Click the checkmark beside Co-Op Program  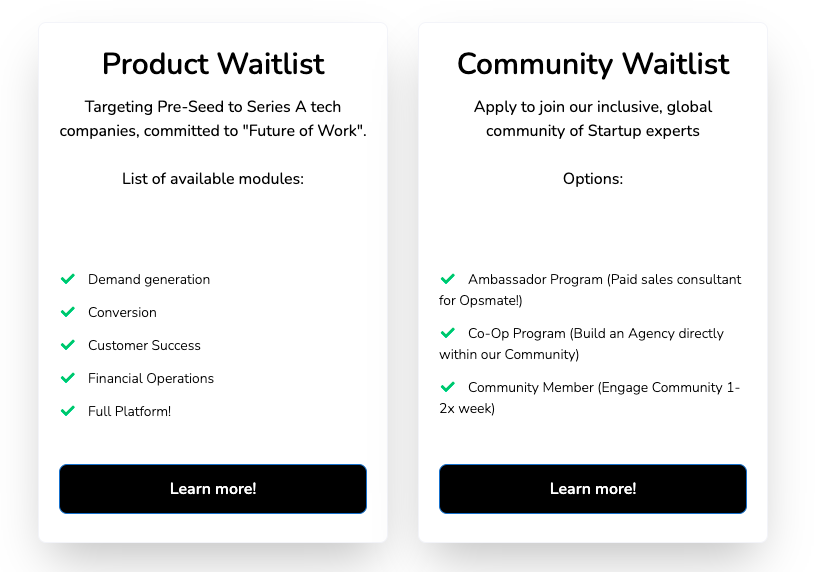pyautogui.click(x=448, y=333)
